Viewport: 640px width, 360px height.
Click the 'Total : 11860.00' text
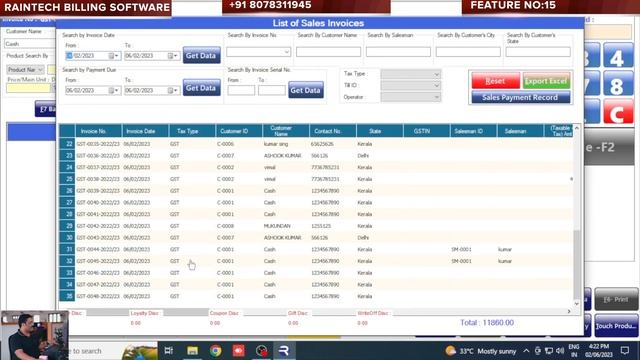click(x=487, y=322)
